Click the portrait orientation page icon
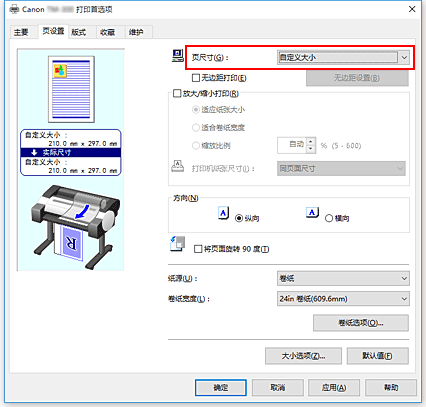Viewport: 426px width, 407px height. (x=224, y=213)
